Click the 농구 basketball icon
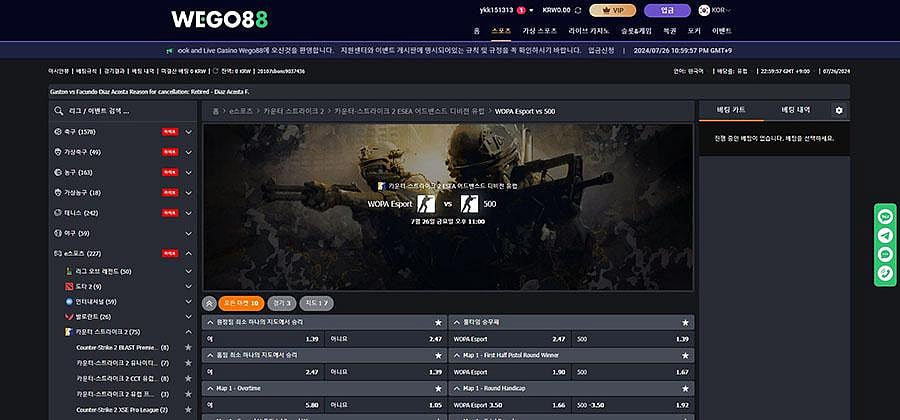Viewport: 900px width, 420px height. point(57,172)
